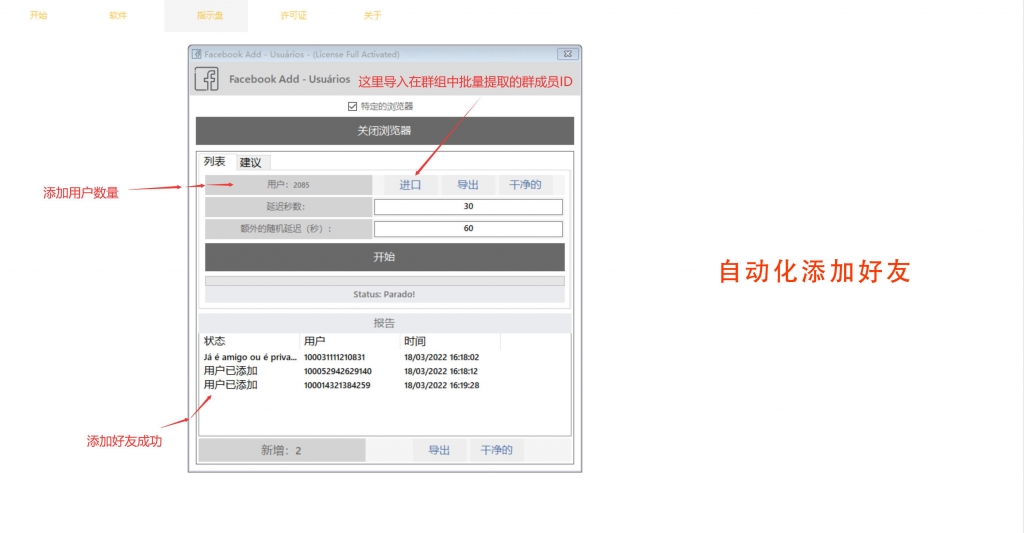Click the dark 开始 start button
This screenshot has height=533, width=1024.
point(385,257)
